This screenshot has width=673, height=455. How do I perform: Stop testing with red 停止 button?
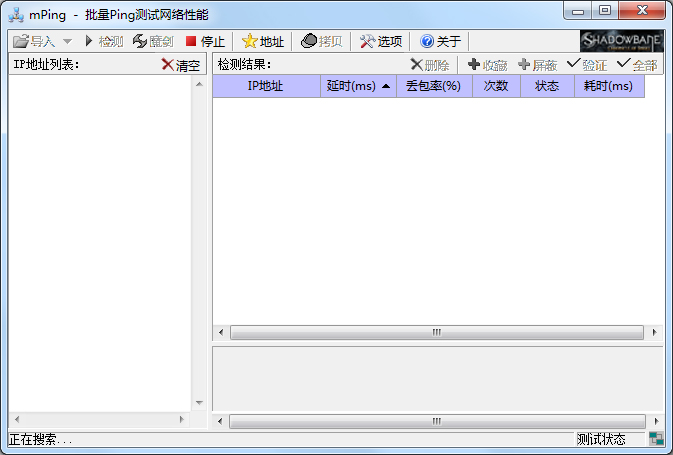point(191,41)
